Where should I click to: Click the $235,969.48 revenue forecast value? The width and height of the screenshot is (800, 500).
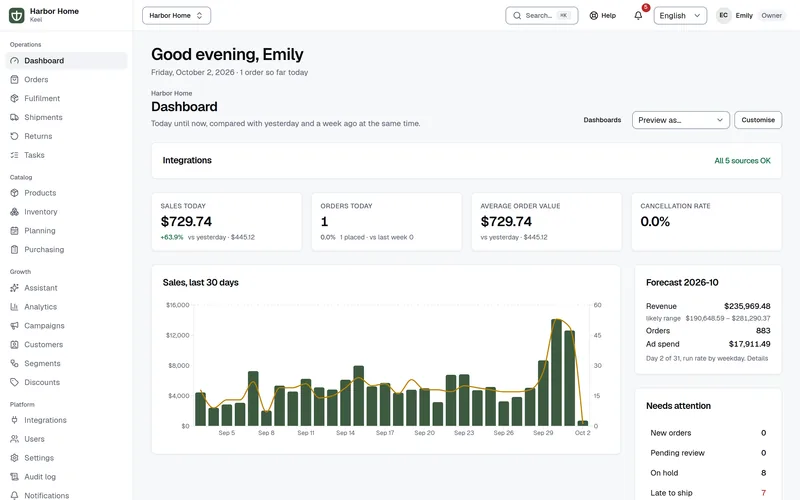[x=747, y=306]
